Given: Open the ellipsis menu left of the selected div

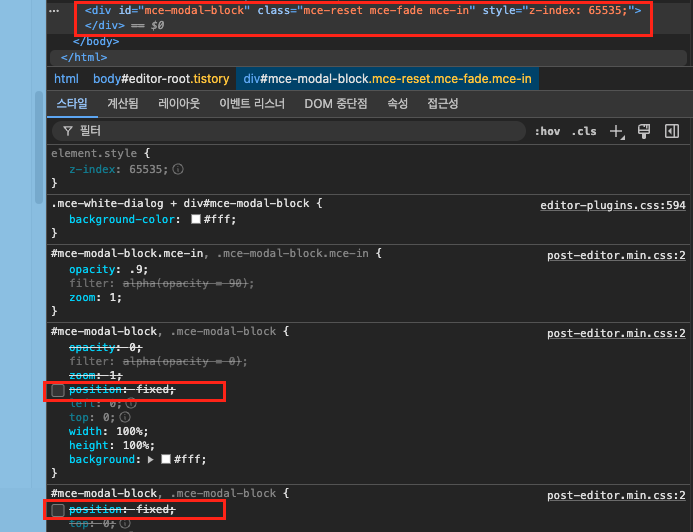Looking at the screenshot, I should pyautogui.click(x=54, y=11).
